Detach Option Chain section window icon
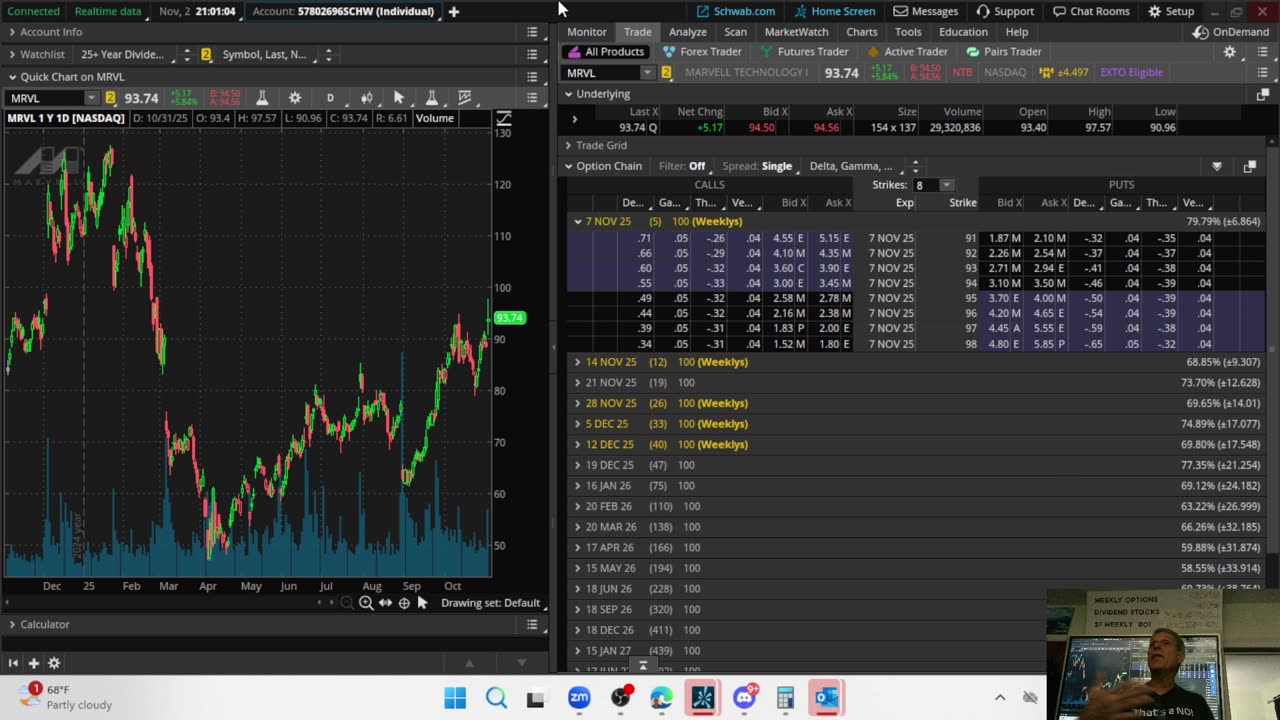Screen dimensions: 1280x720 [1249, 167]
